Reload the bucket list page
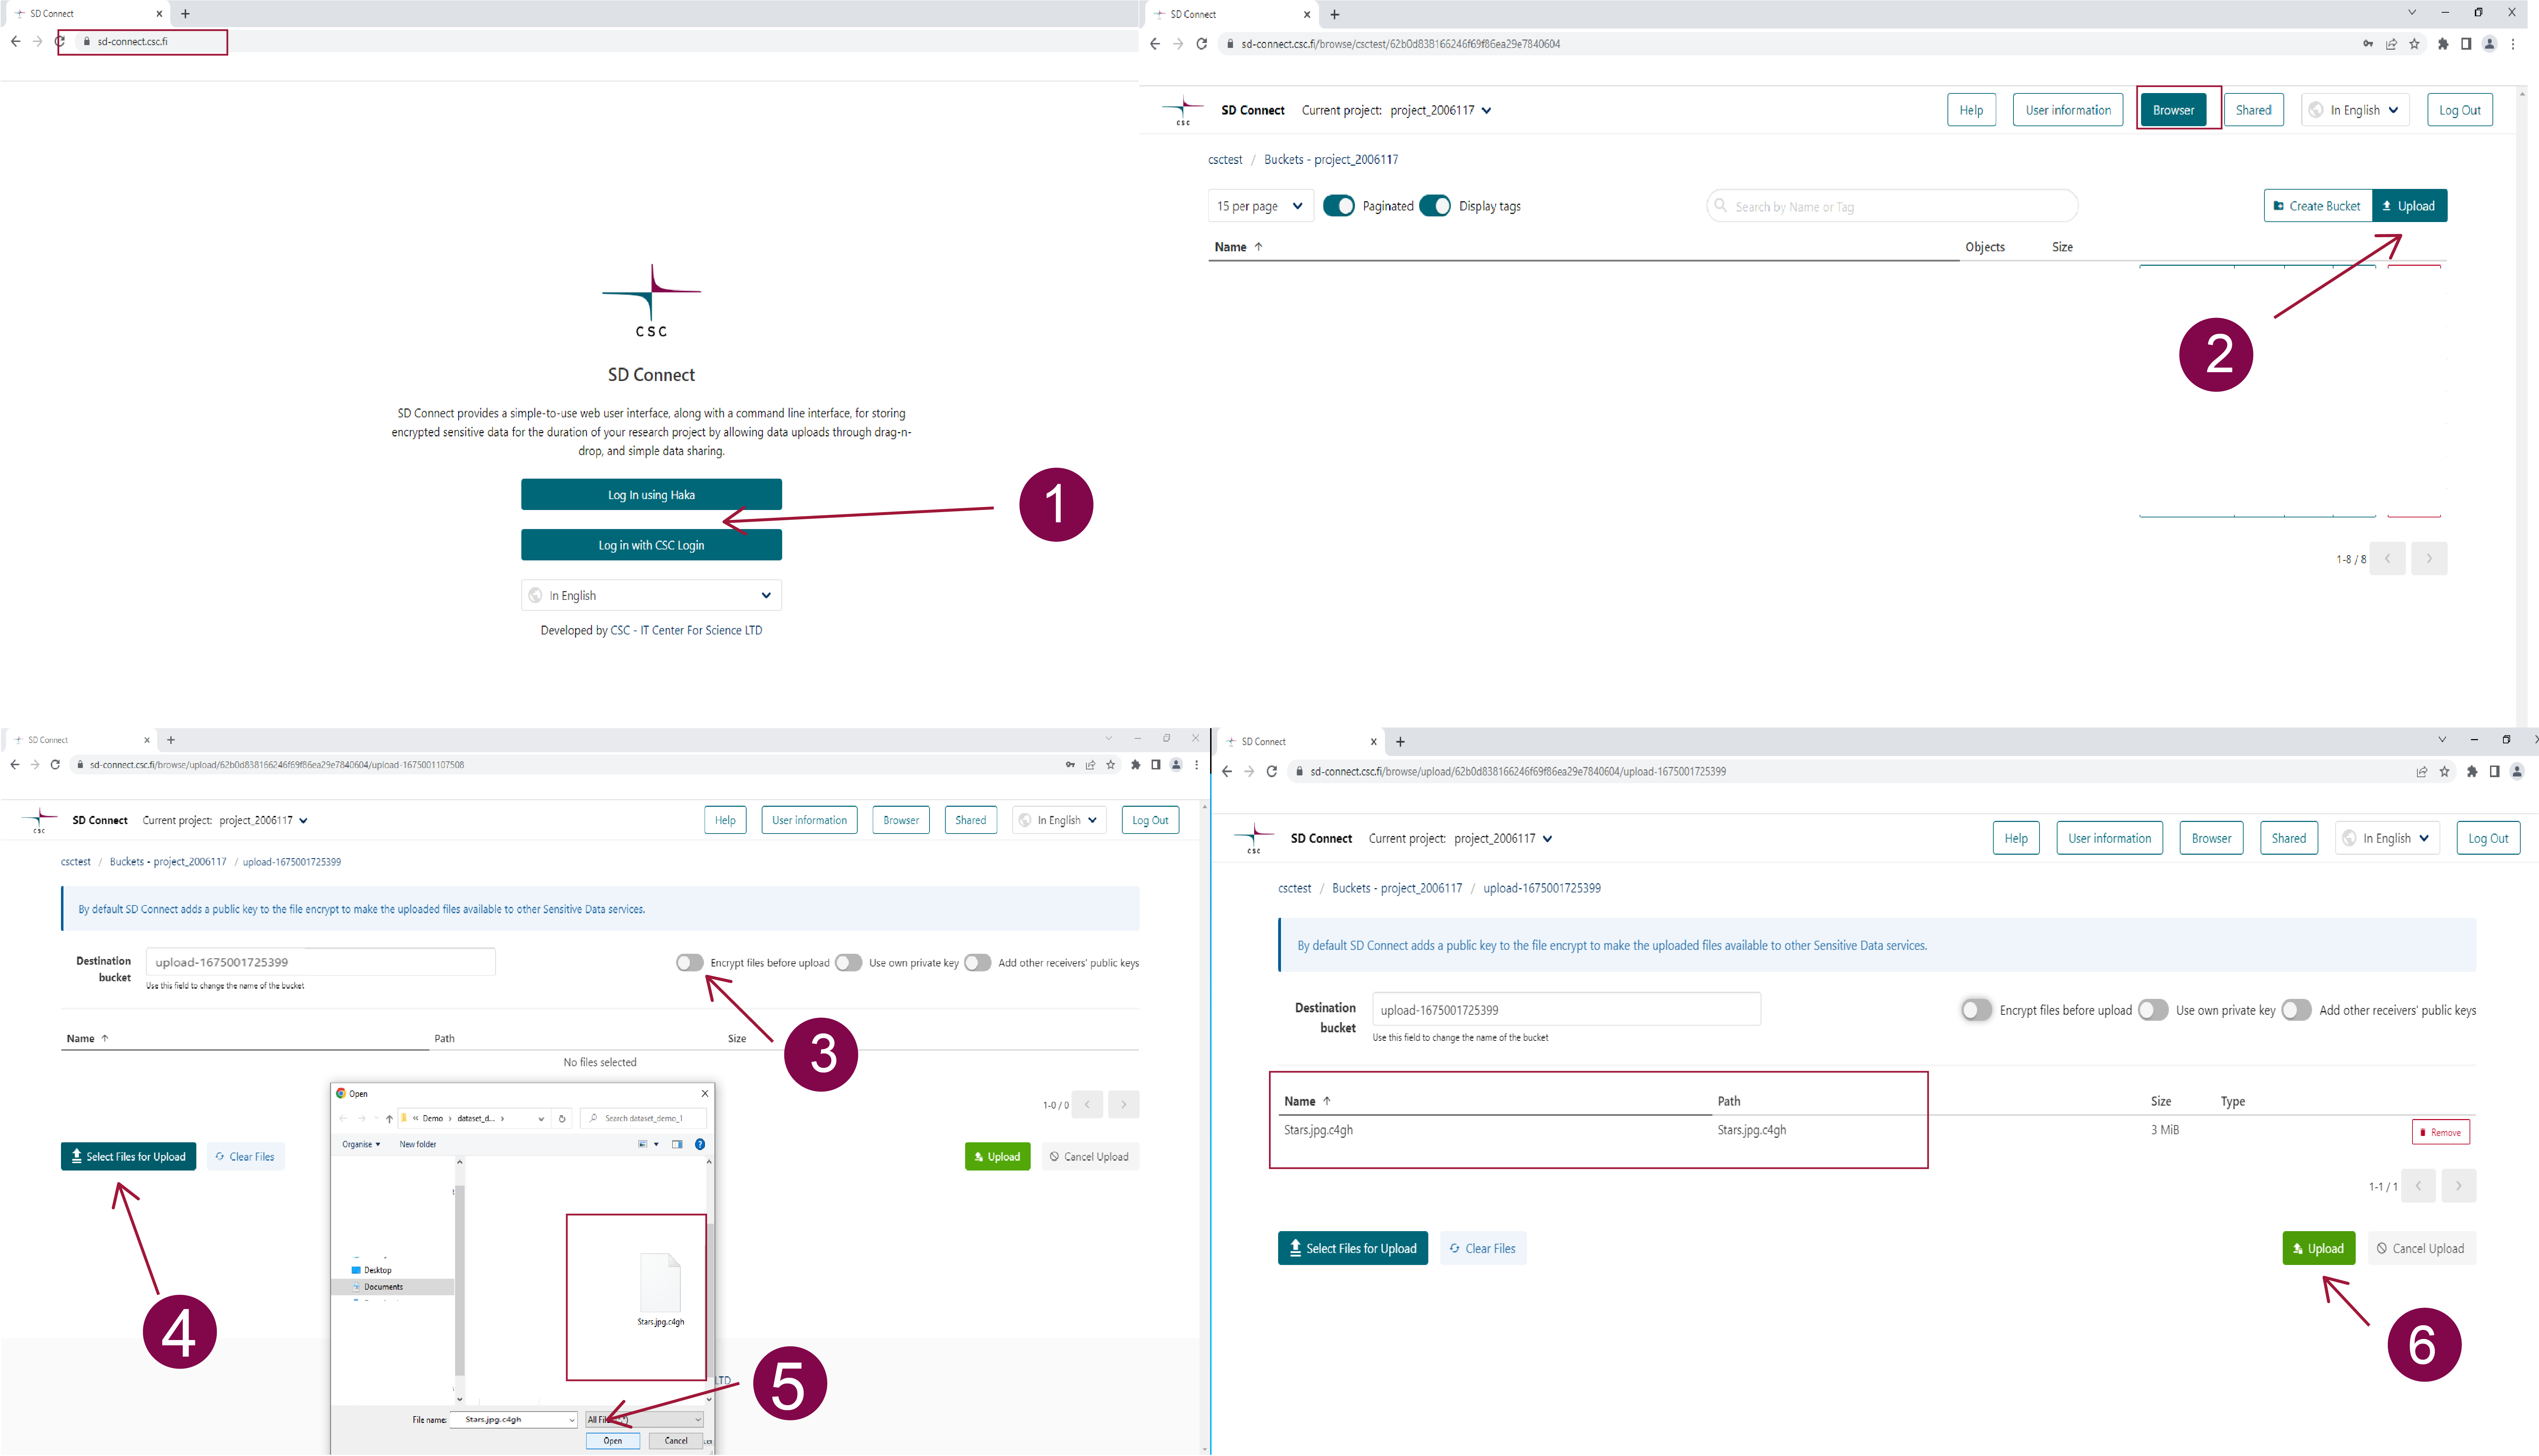This screenshot has width=2539, height=1456. 1202,44
